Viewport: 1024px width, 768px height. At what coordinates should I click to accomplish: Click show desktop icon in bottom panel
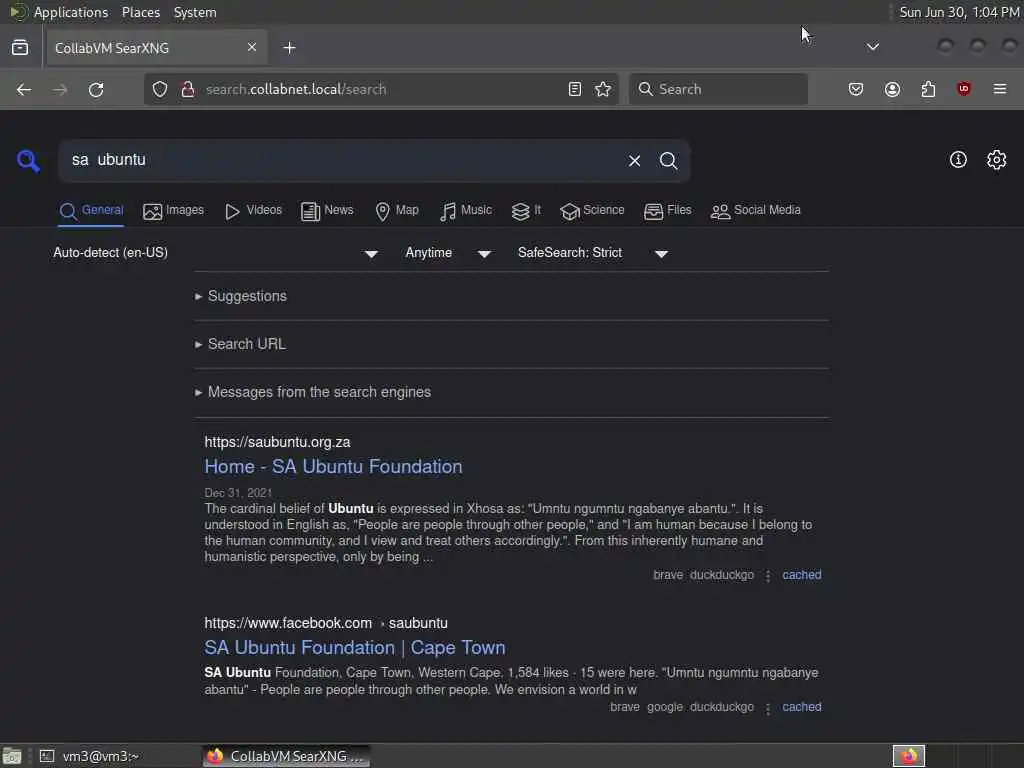12,756
